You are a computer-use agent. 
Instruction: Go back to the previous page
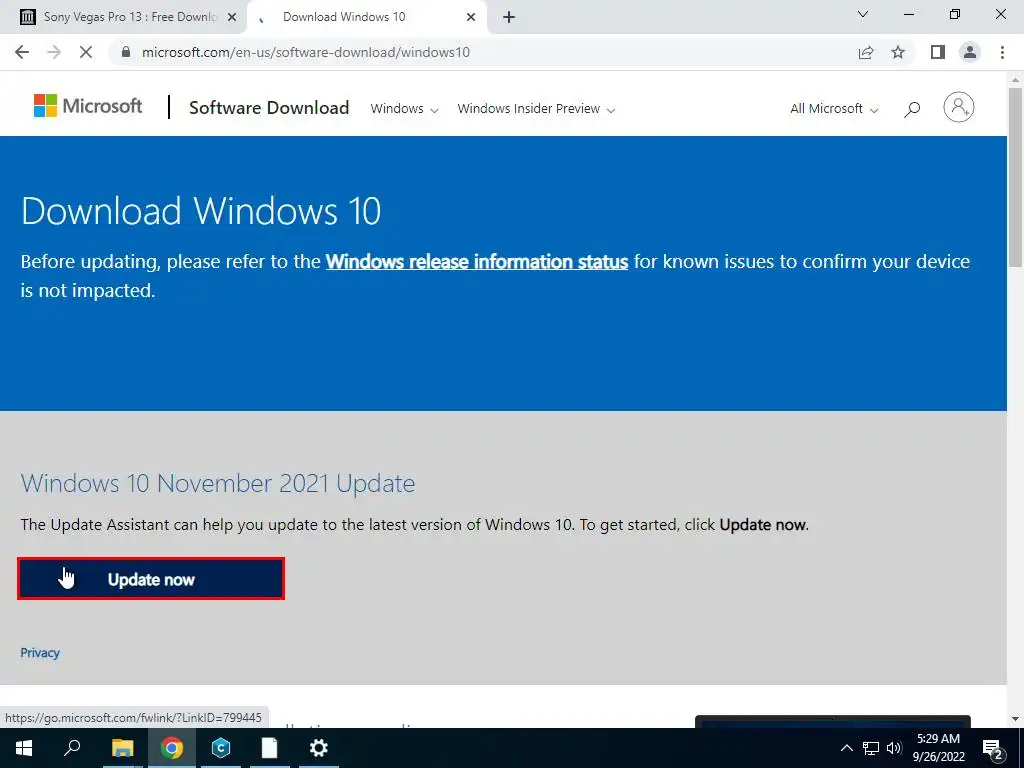[22, 52]
